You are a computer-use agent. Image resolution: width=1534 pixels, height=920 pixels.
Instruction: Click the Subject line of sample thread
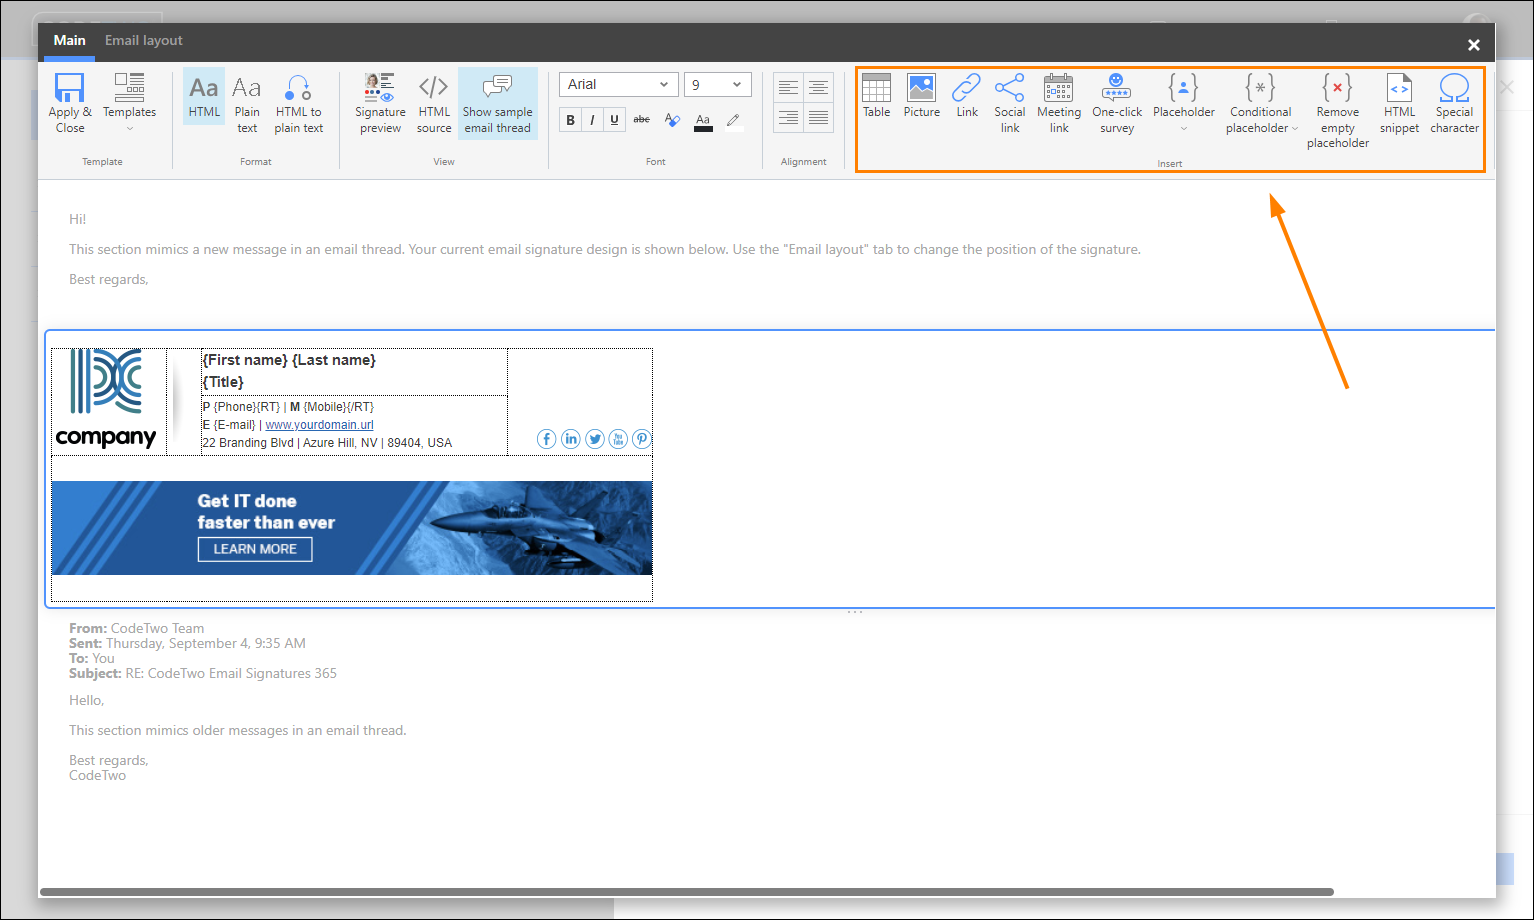(203, 674)
